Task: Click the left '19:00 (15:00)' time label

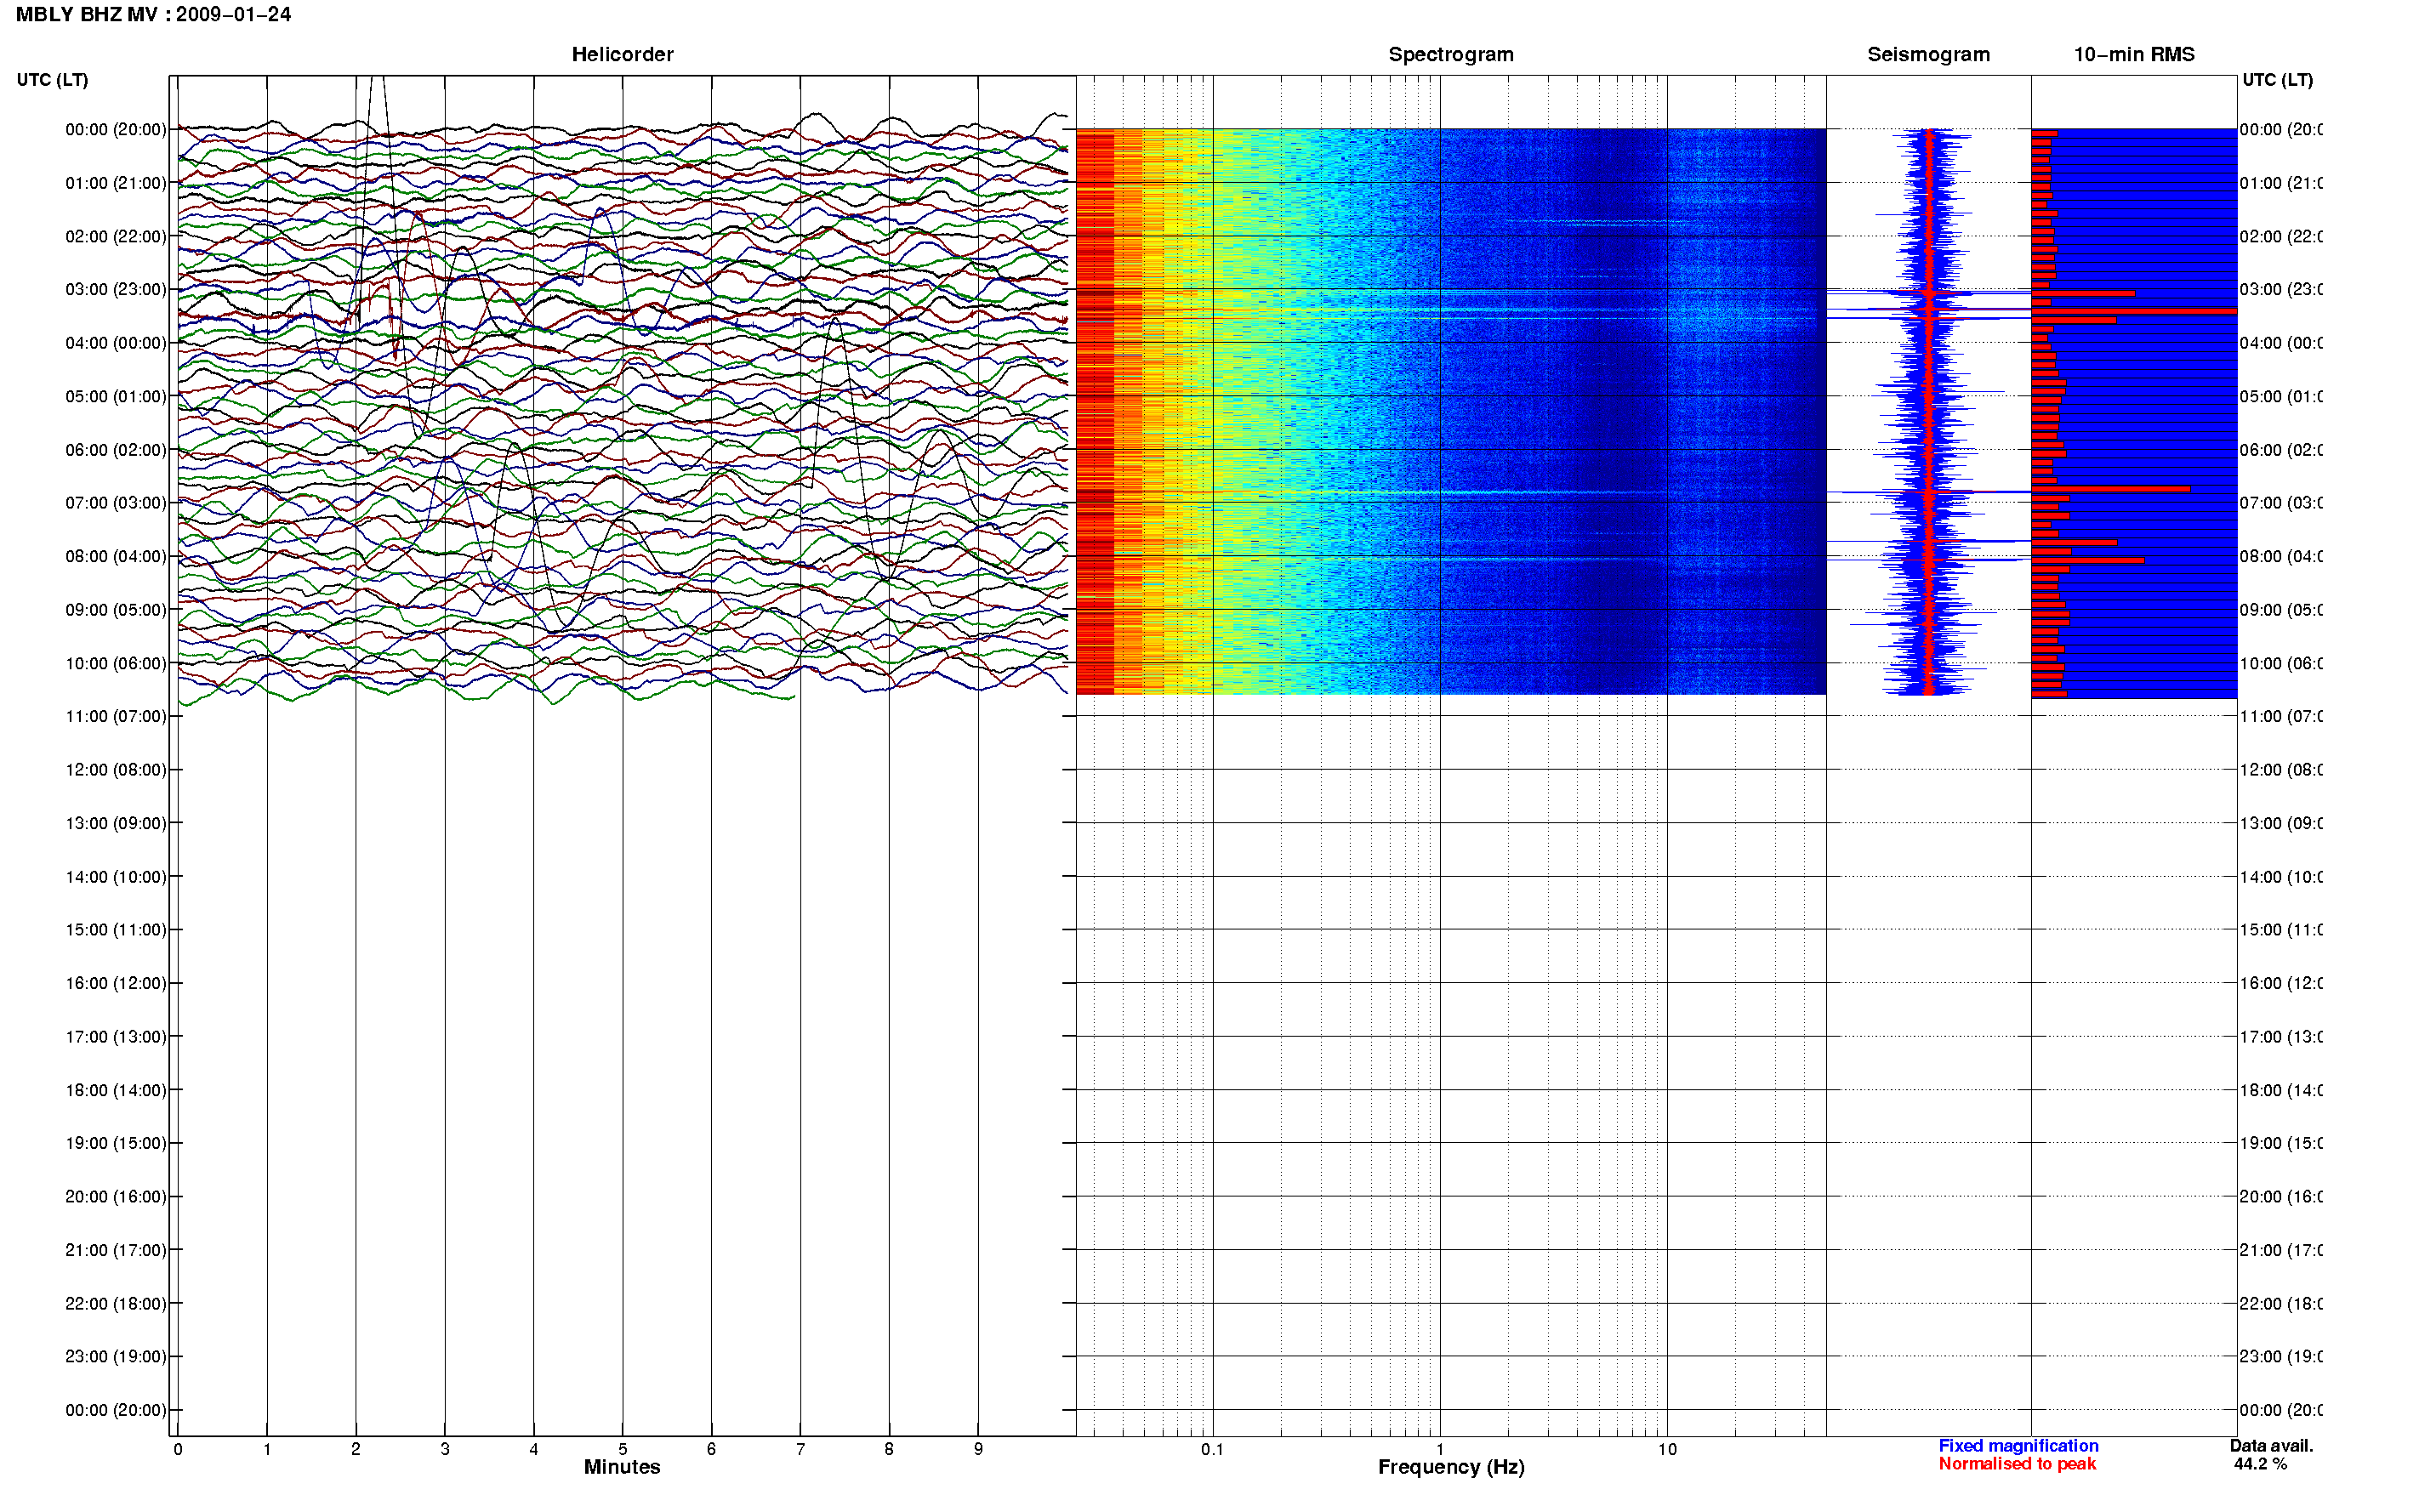Action: [x=116, y=1142]
